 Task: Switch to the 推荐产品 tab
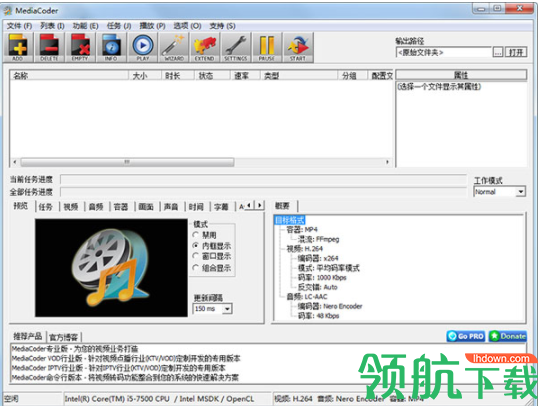click(x=27, y=336)
